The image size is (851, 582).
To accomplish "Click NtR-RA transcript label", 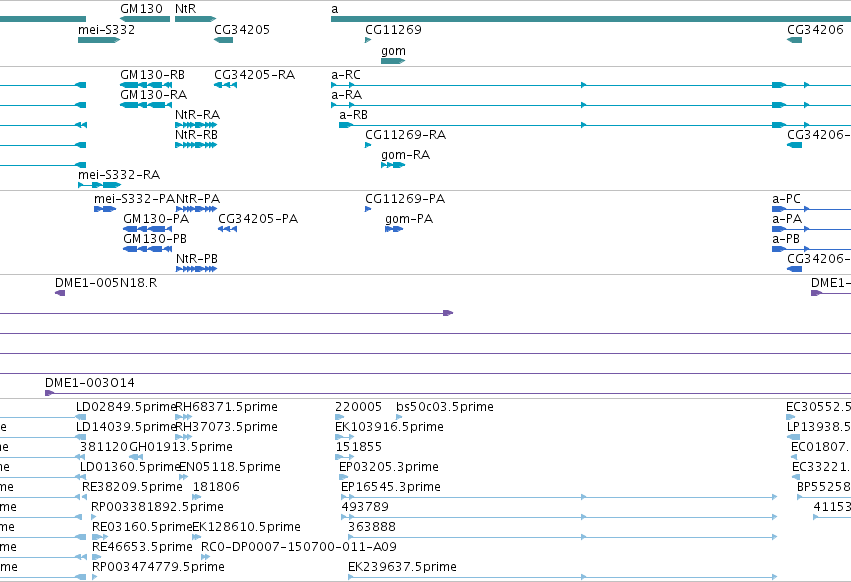I will [x=197, y=115].
